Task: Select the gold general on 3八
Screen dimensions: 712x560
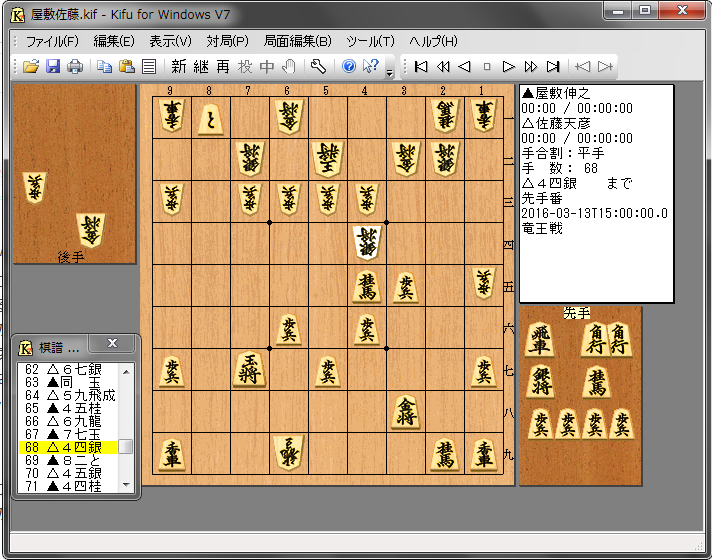Action: (406, 412)
